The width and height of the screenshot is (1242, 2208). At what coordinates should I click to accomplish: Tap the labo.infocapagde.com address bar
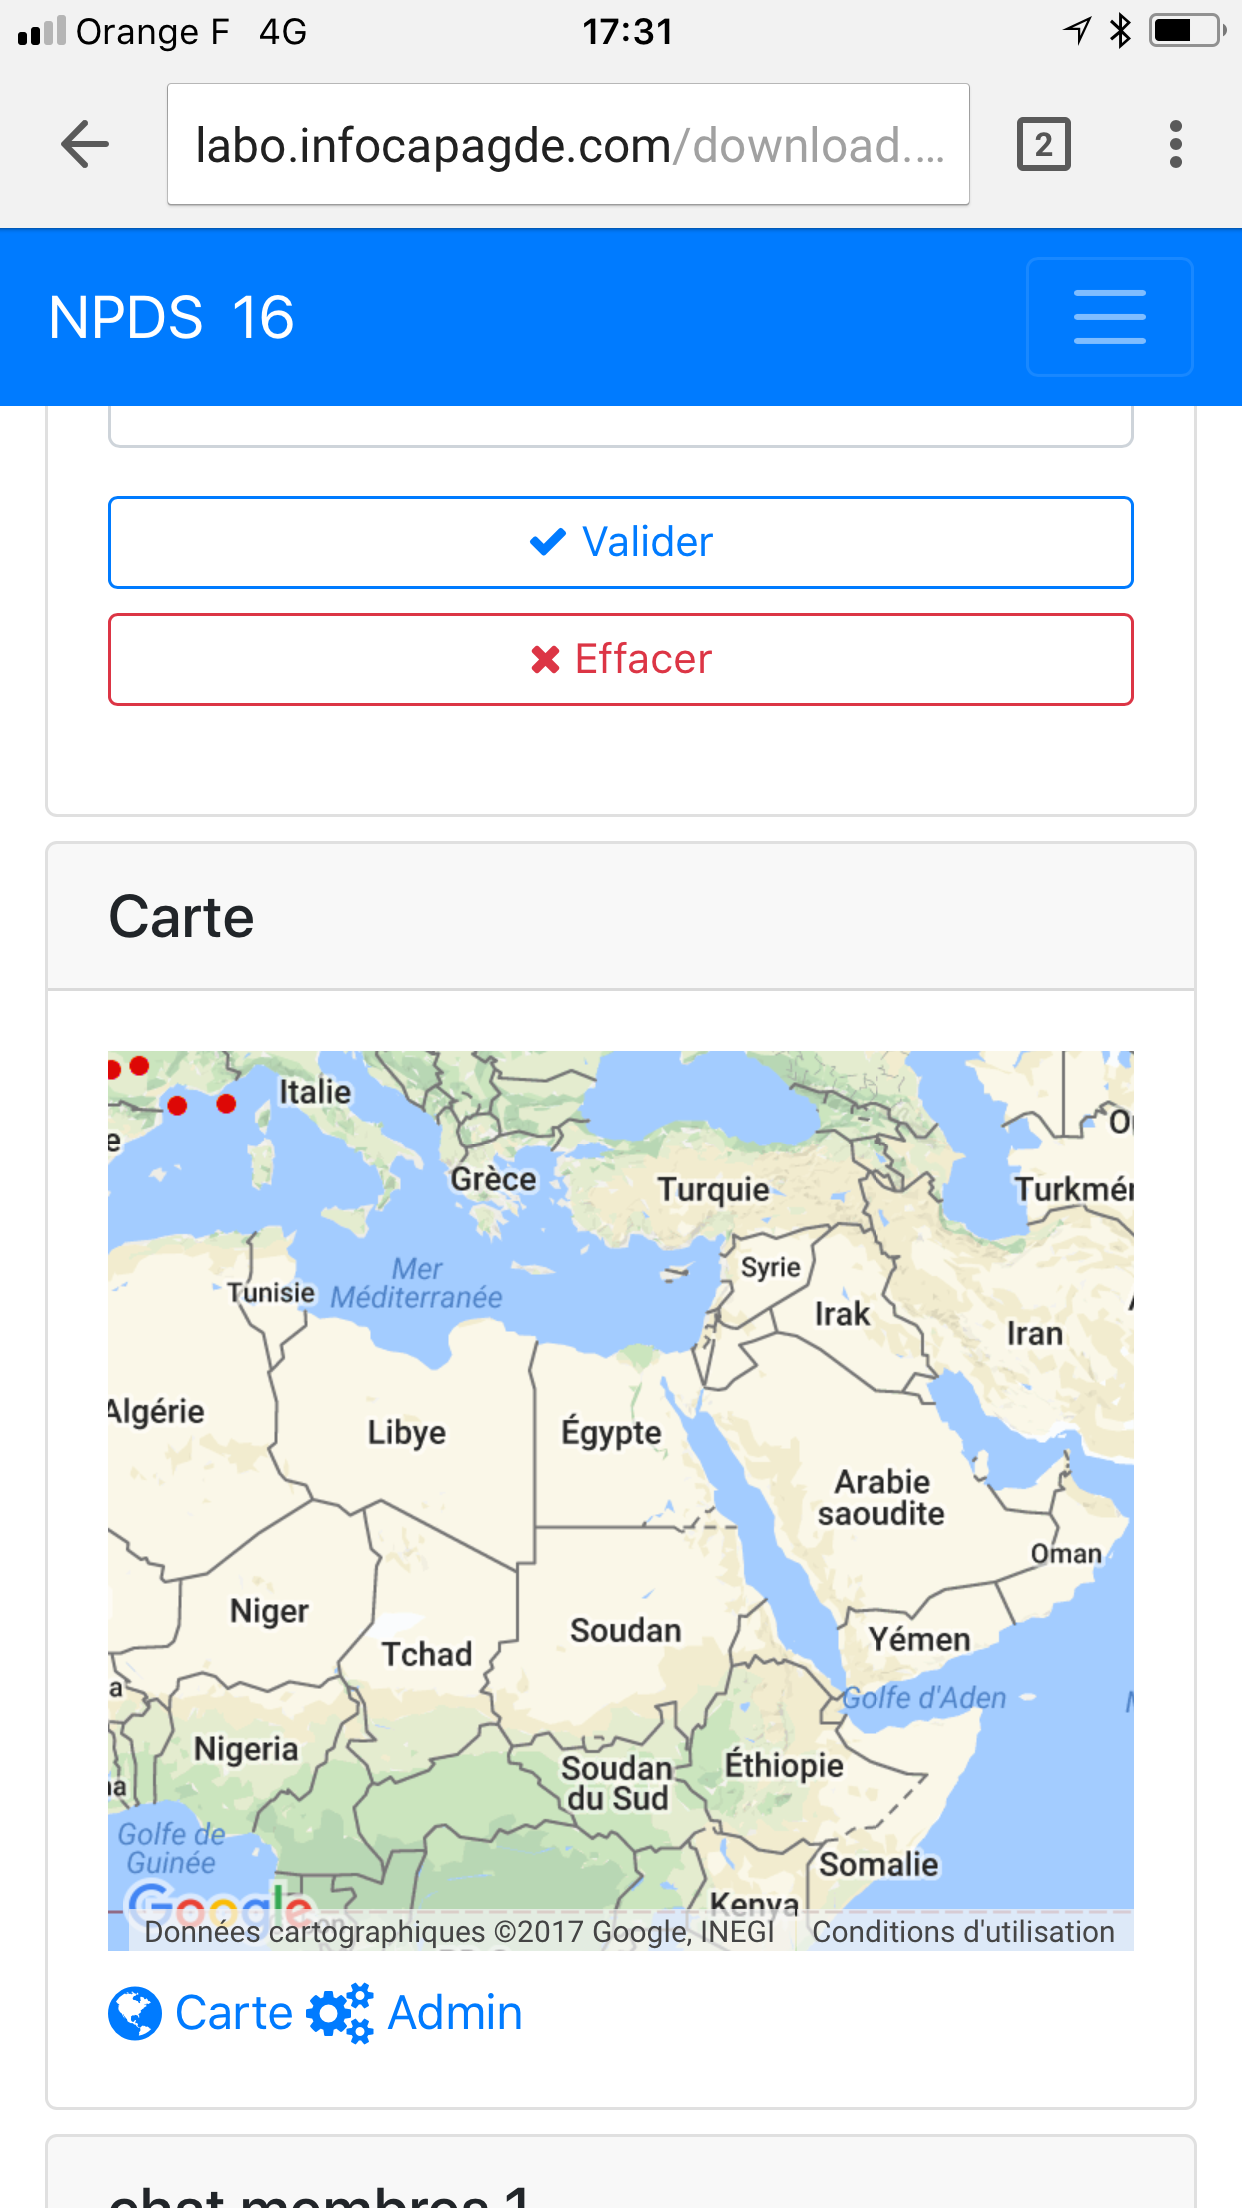click(x=568, y=145)
